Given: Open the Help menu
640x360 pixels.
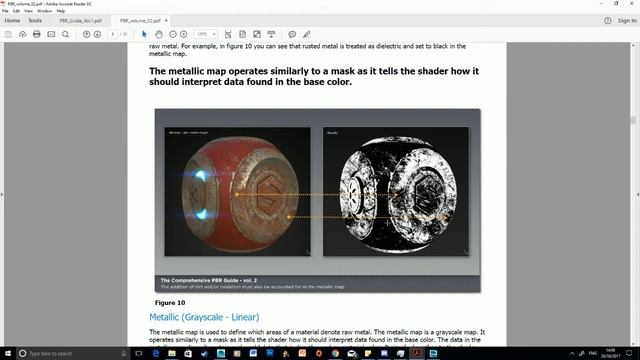Looking at the screenshot, I should (61, 11).
